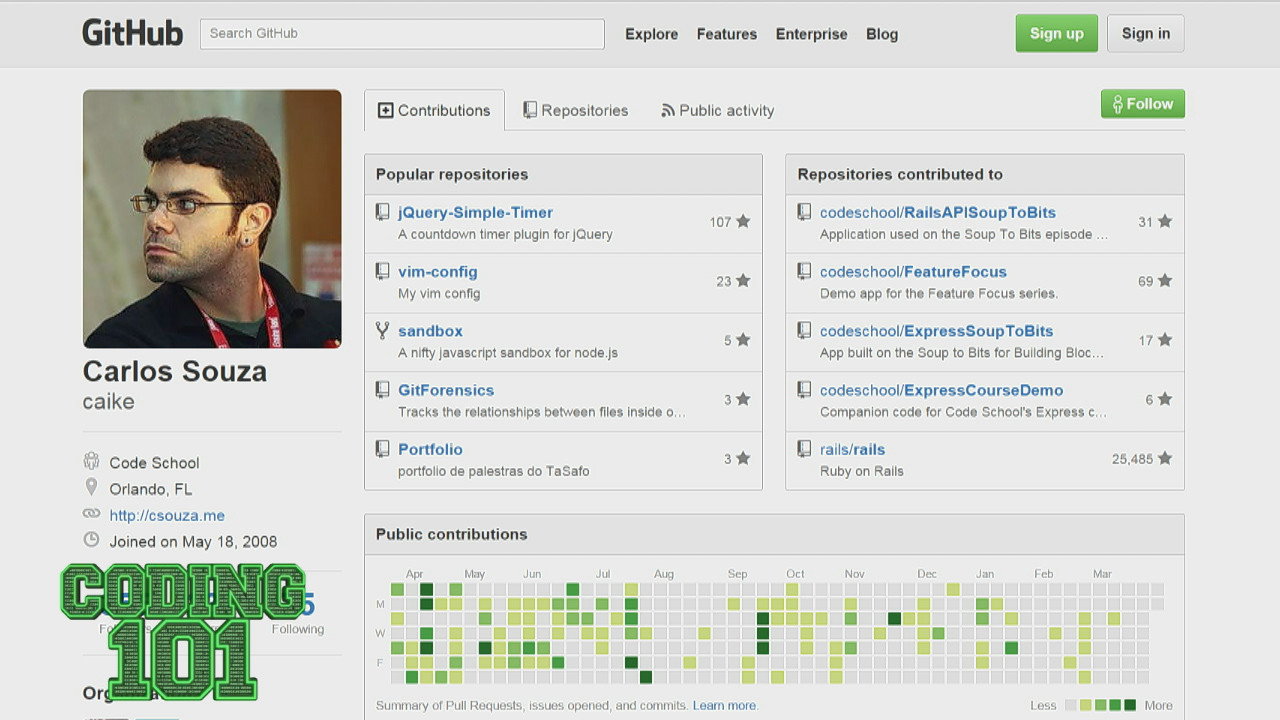Open the GitForensics repository link
1280x720 pixels.
coord(446,390)
